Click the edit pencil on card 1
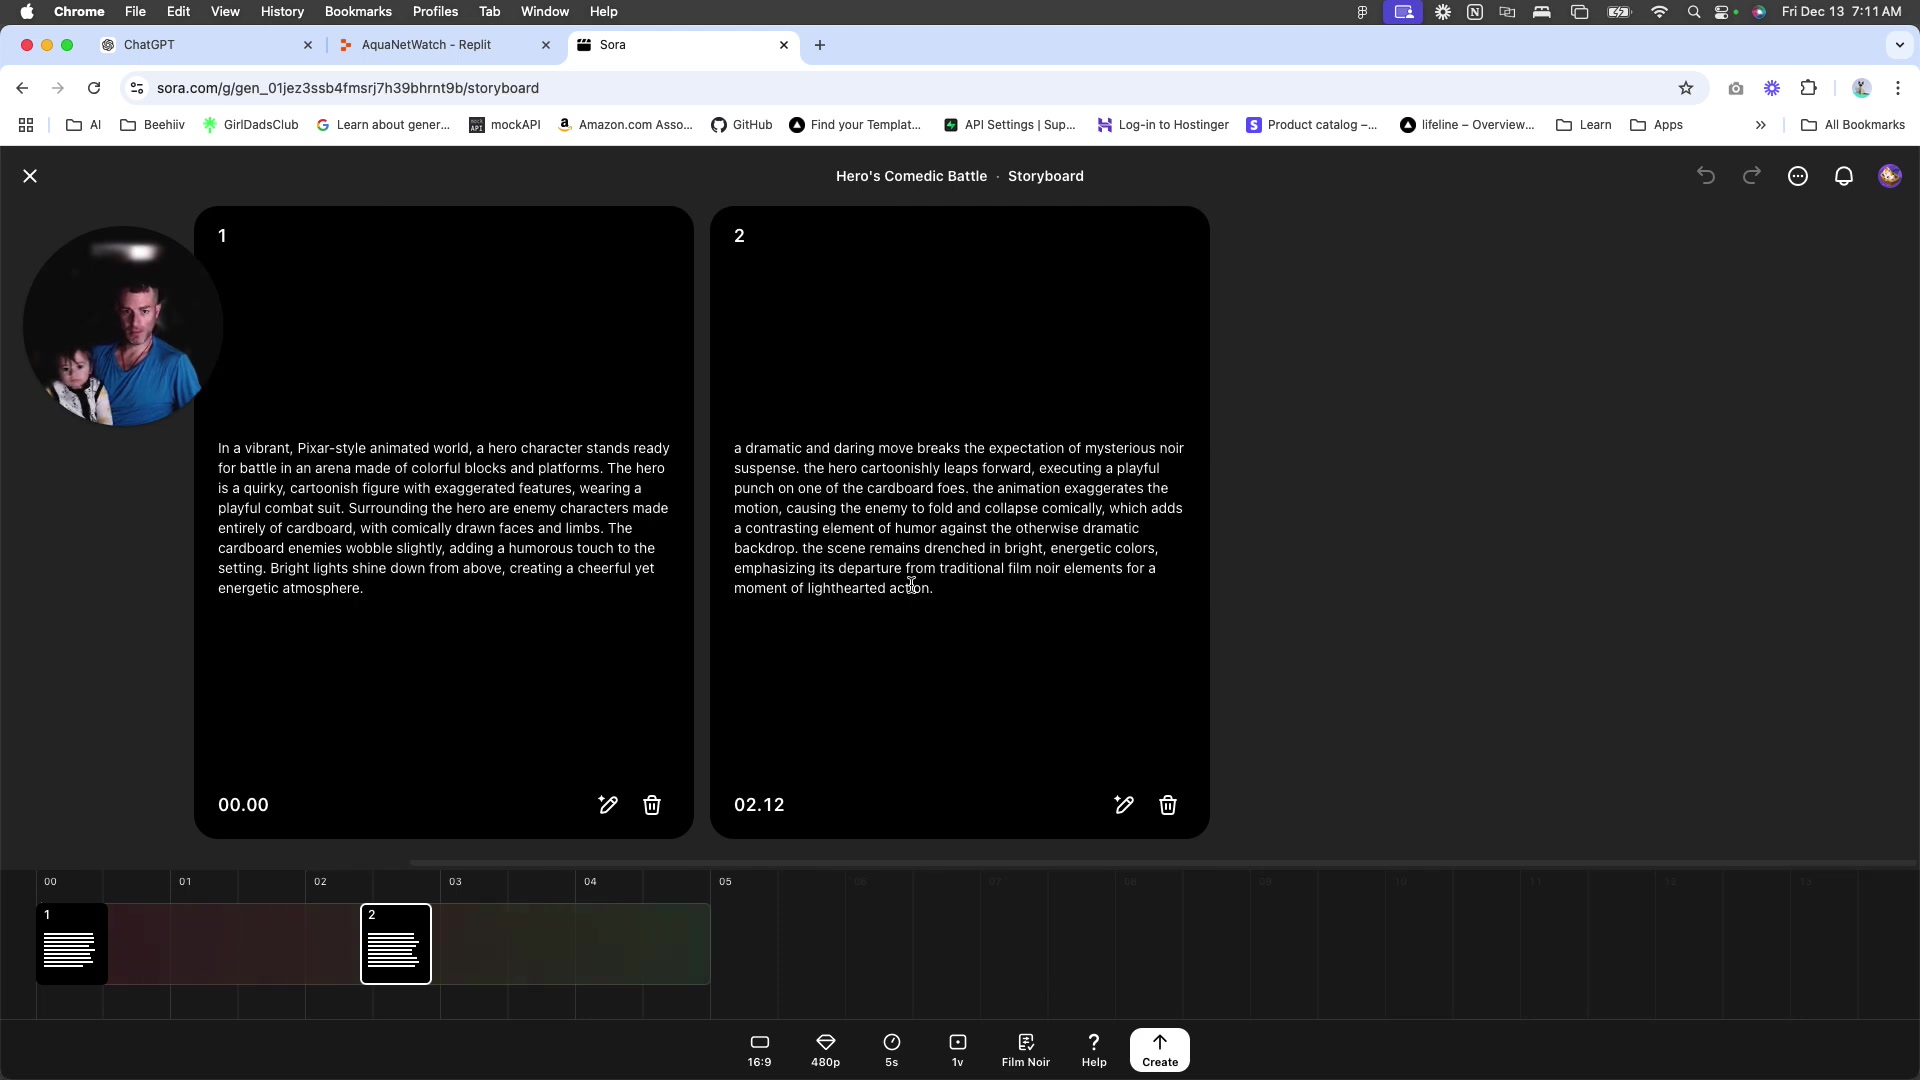 [x=608, y=805]
